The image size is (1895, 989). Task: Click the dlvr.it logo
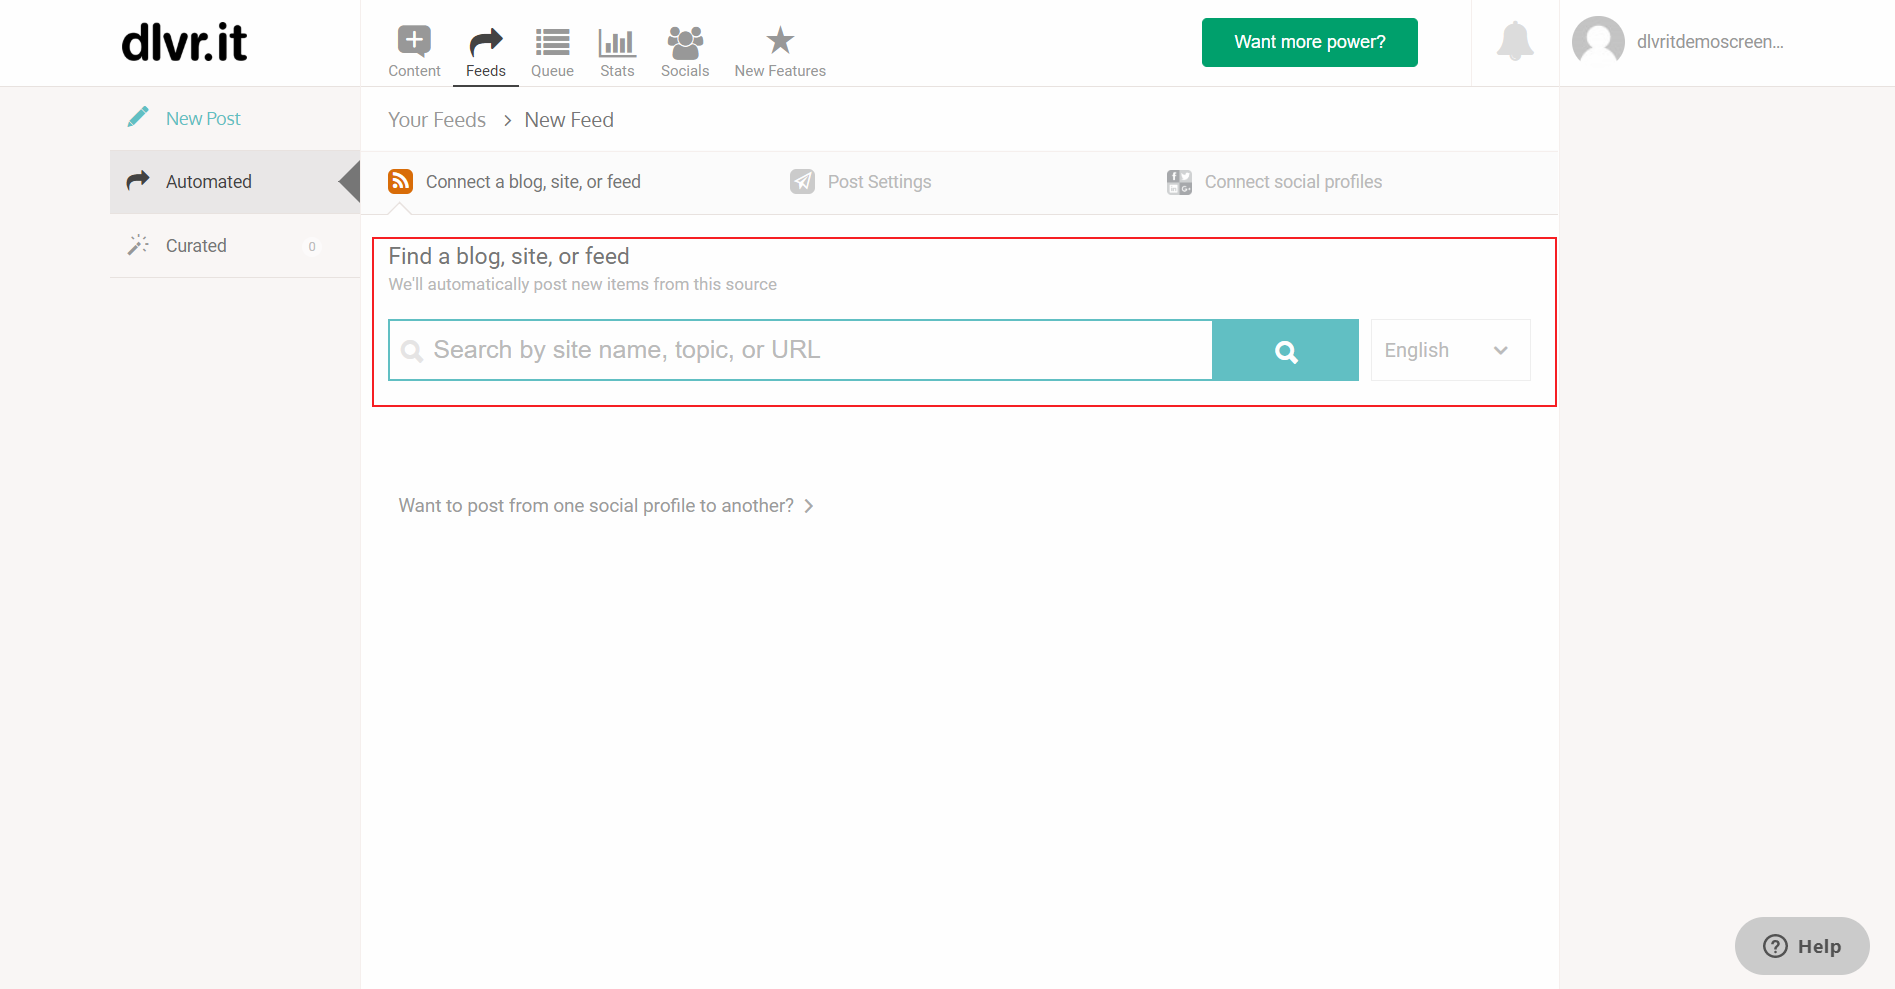(x=184, y=43)
